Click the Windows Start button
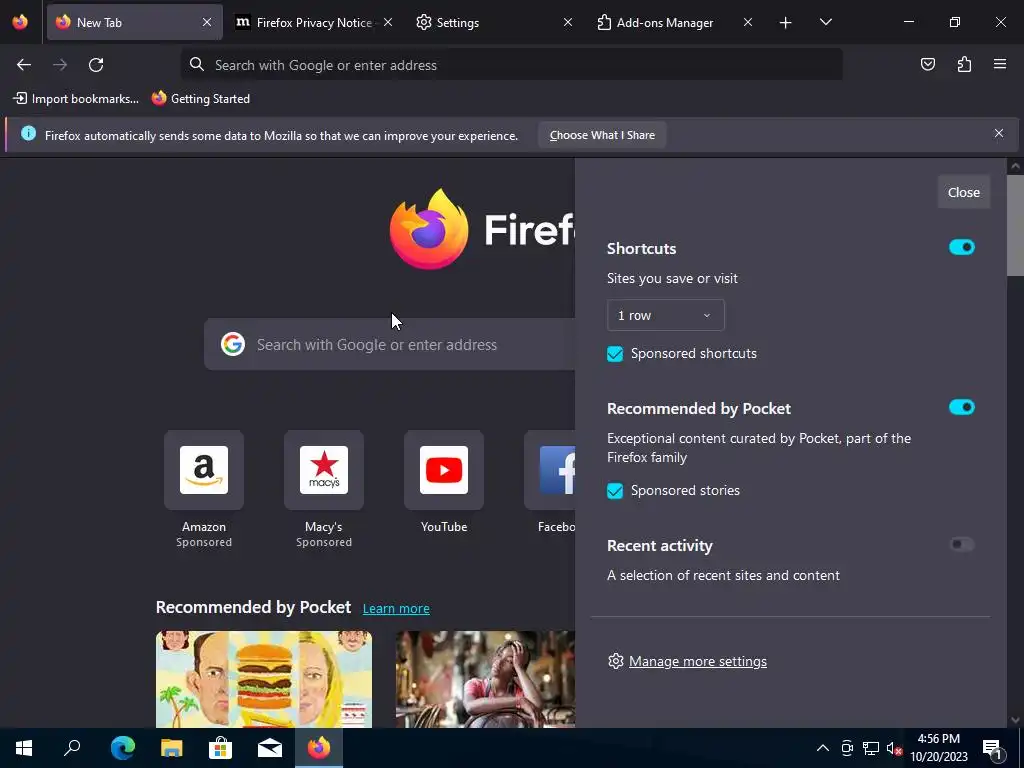 24,748
